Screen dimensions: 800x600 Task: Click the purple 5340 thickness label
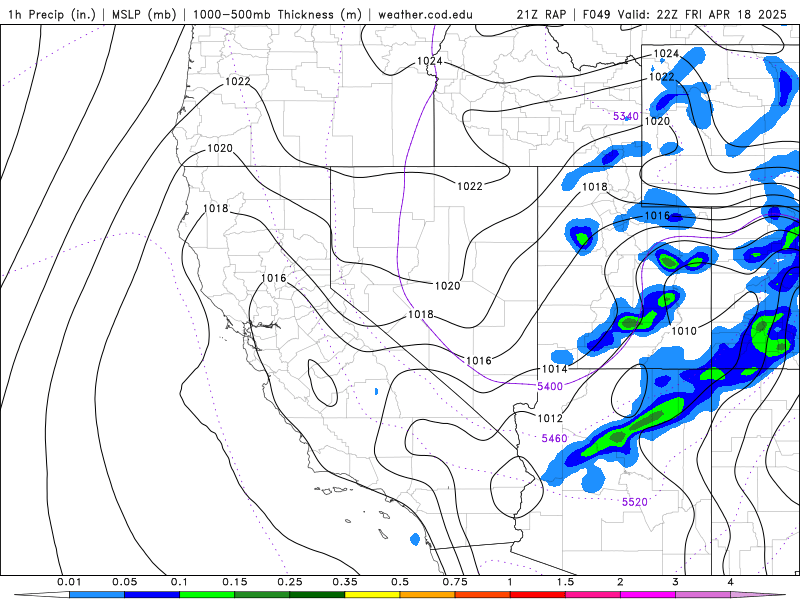626,116
